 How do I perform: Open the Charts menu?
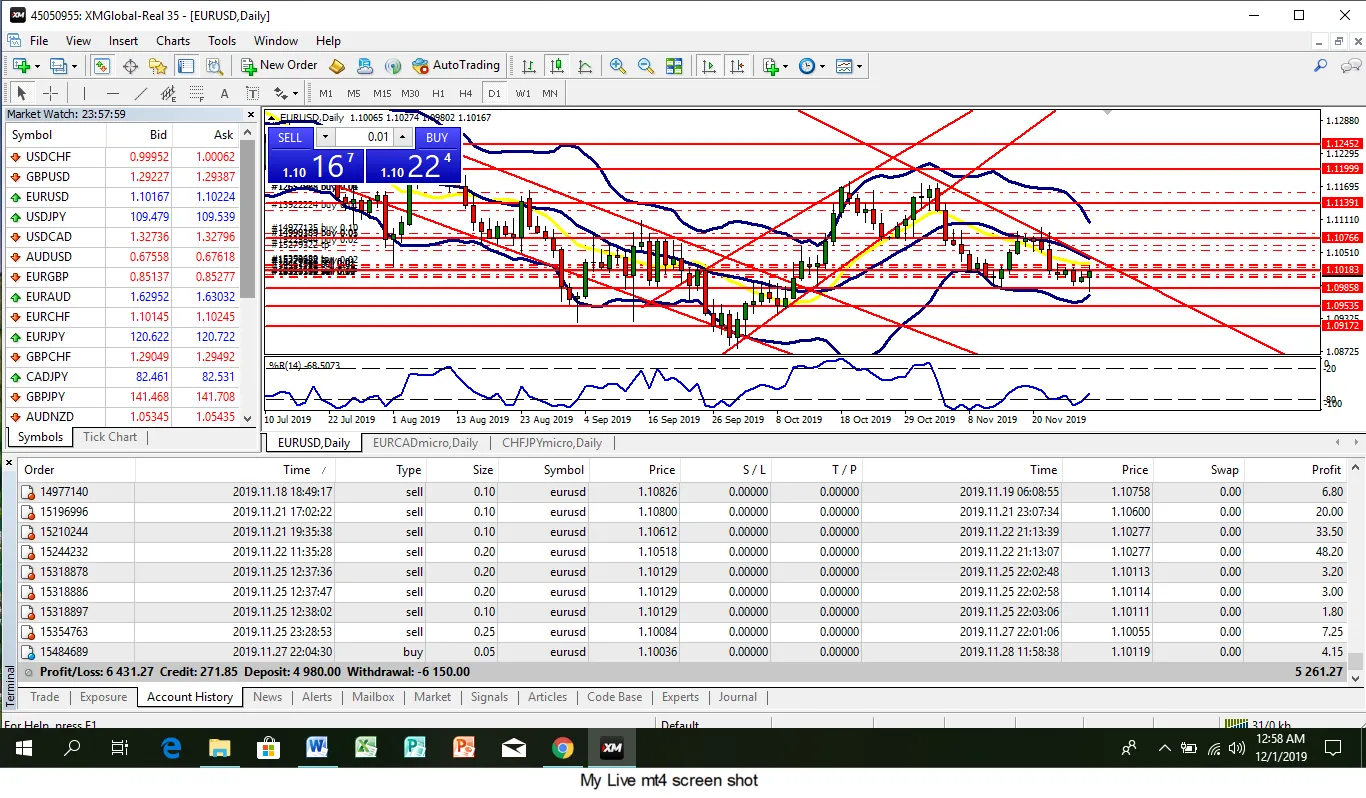(x=173, y=41)
